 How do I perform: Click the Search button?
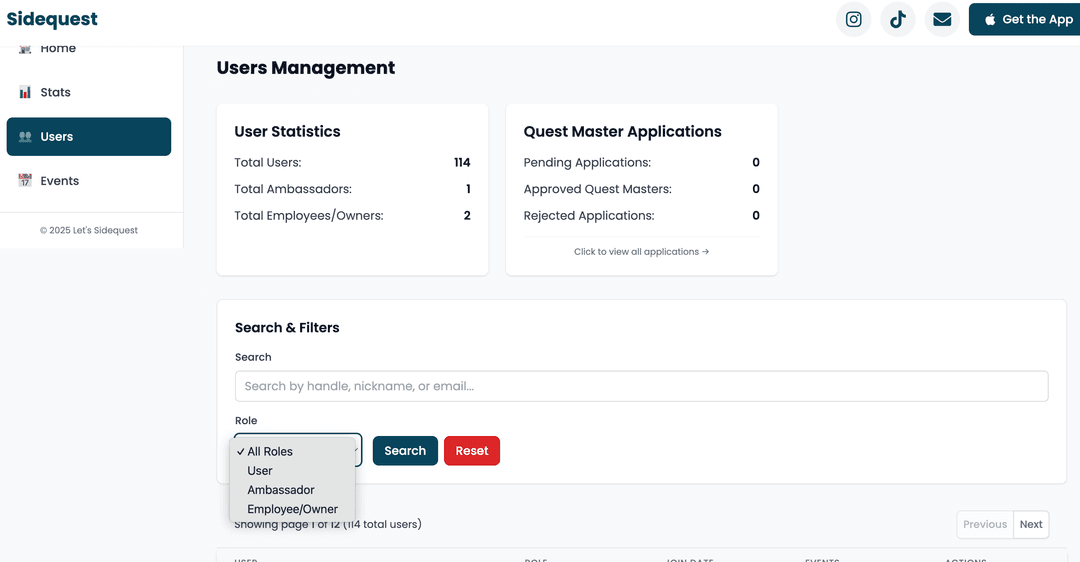point(405,451)
